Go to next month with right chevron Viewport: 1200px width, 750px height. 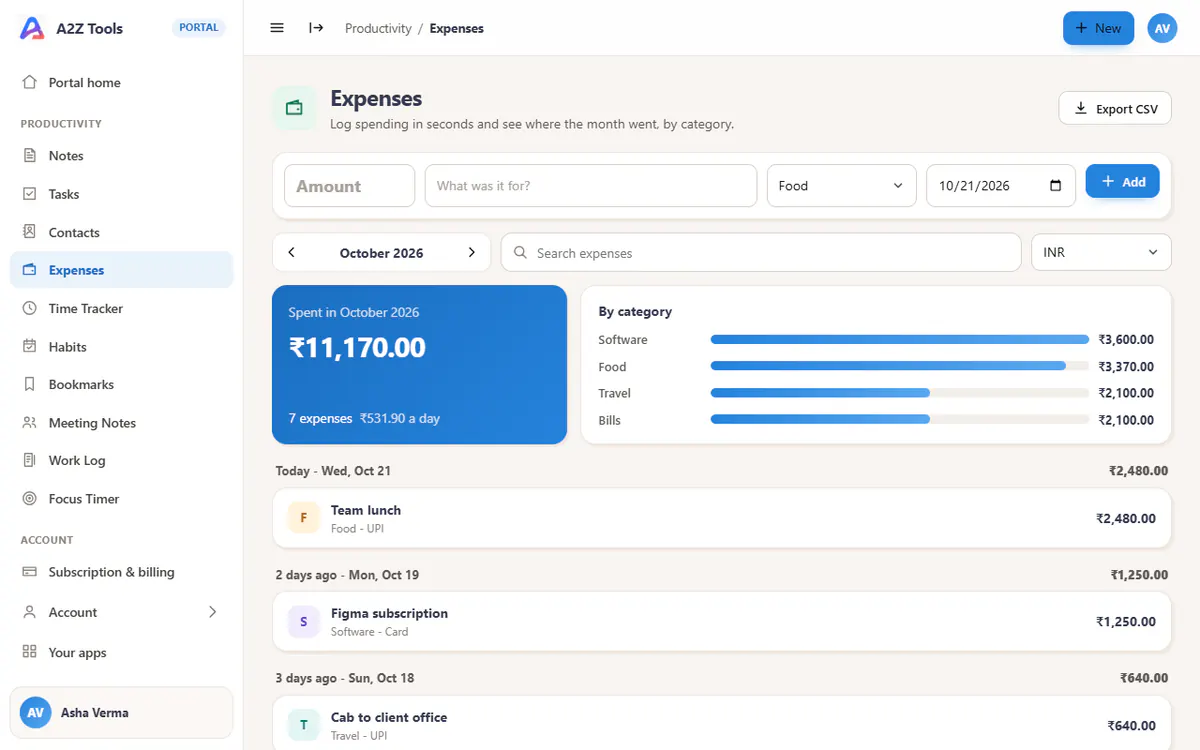[472, 253]
